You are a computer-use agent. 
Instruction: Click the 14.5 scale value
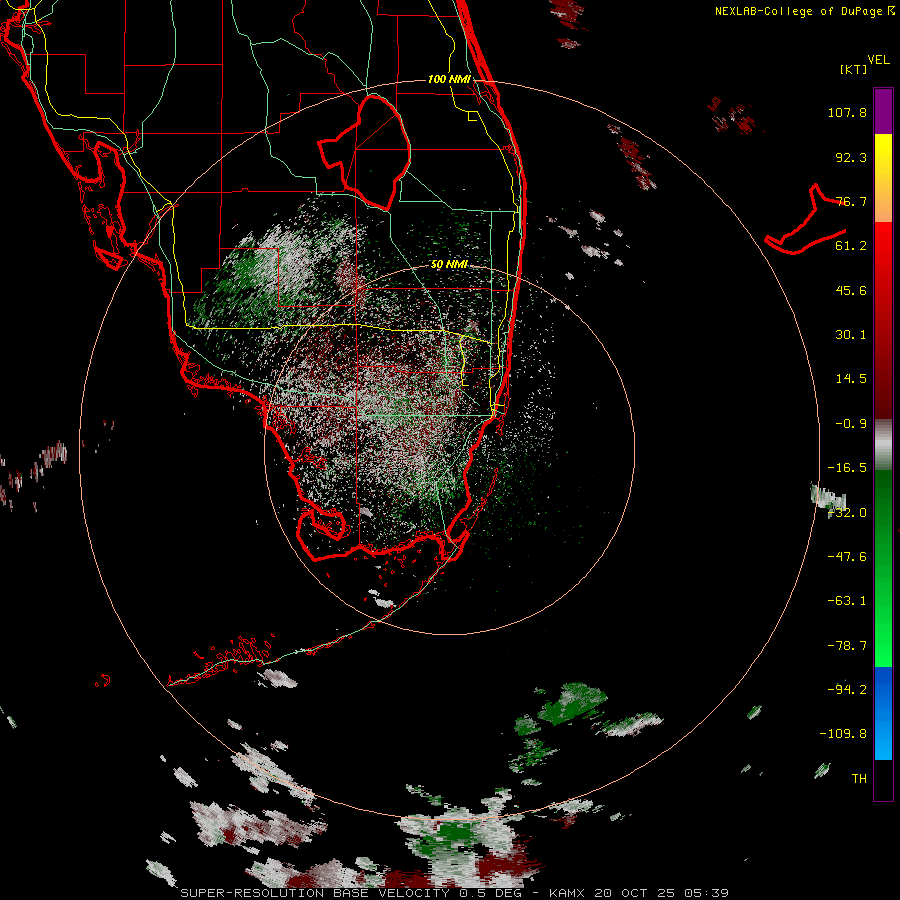click(x=851, y=379)
